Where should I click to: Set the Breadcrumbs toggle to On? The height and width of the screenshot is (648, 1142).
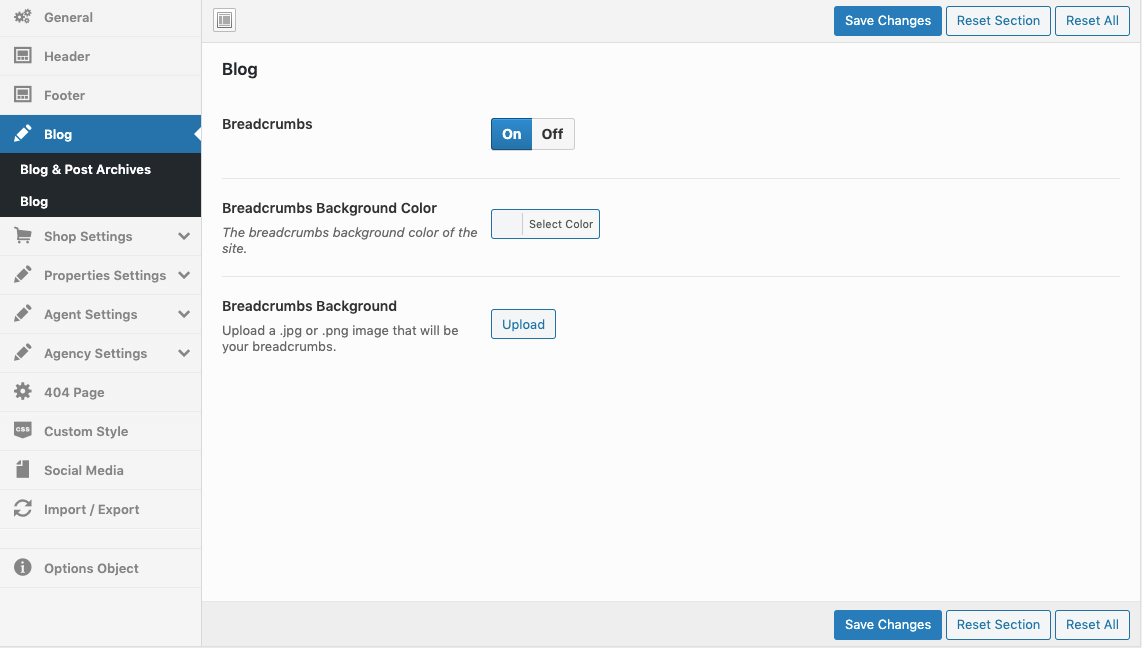click(x=511, y=133)
